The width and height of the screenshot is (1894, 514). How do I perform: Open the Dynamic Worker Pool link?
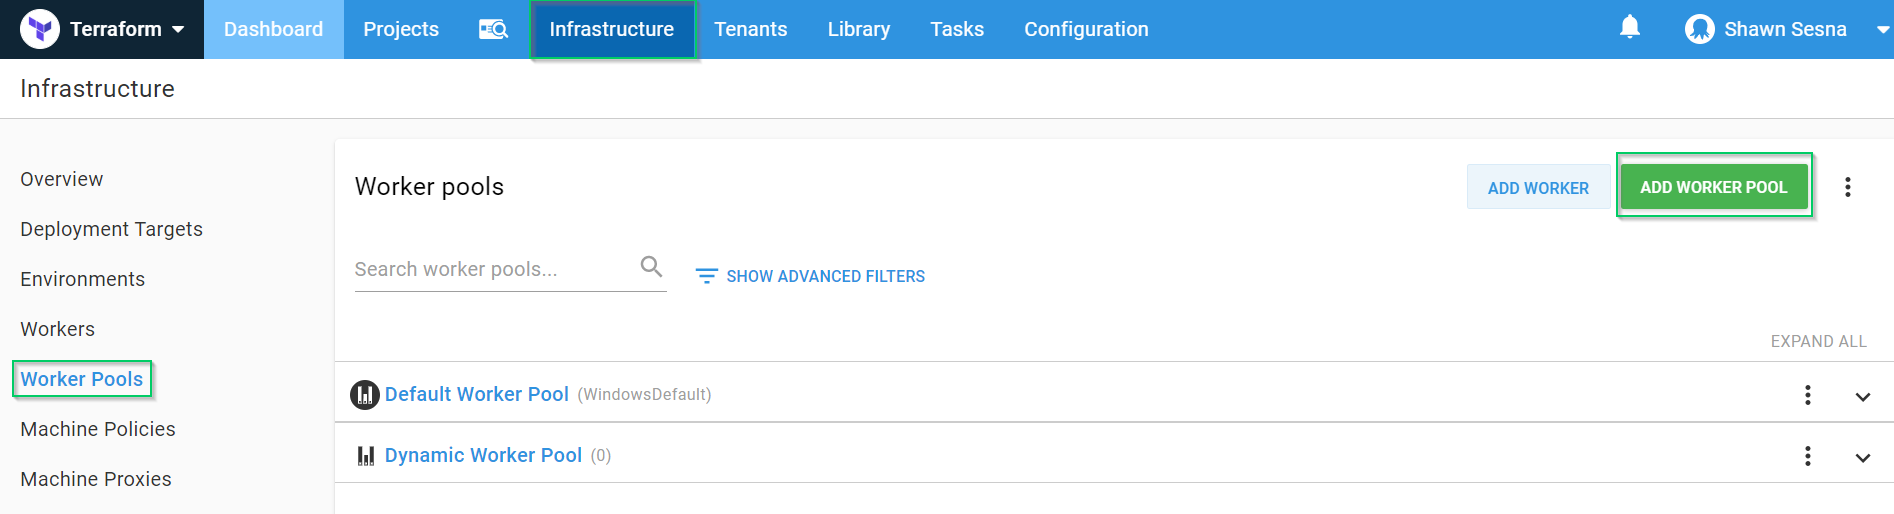point(483,455)
